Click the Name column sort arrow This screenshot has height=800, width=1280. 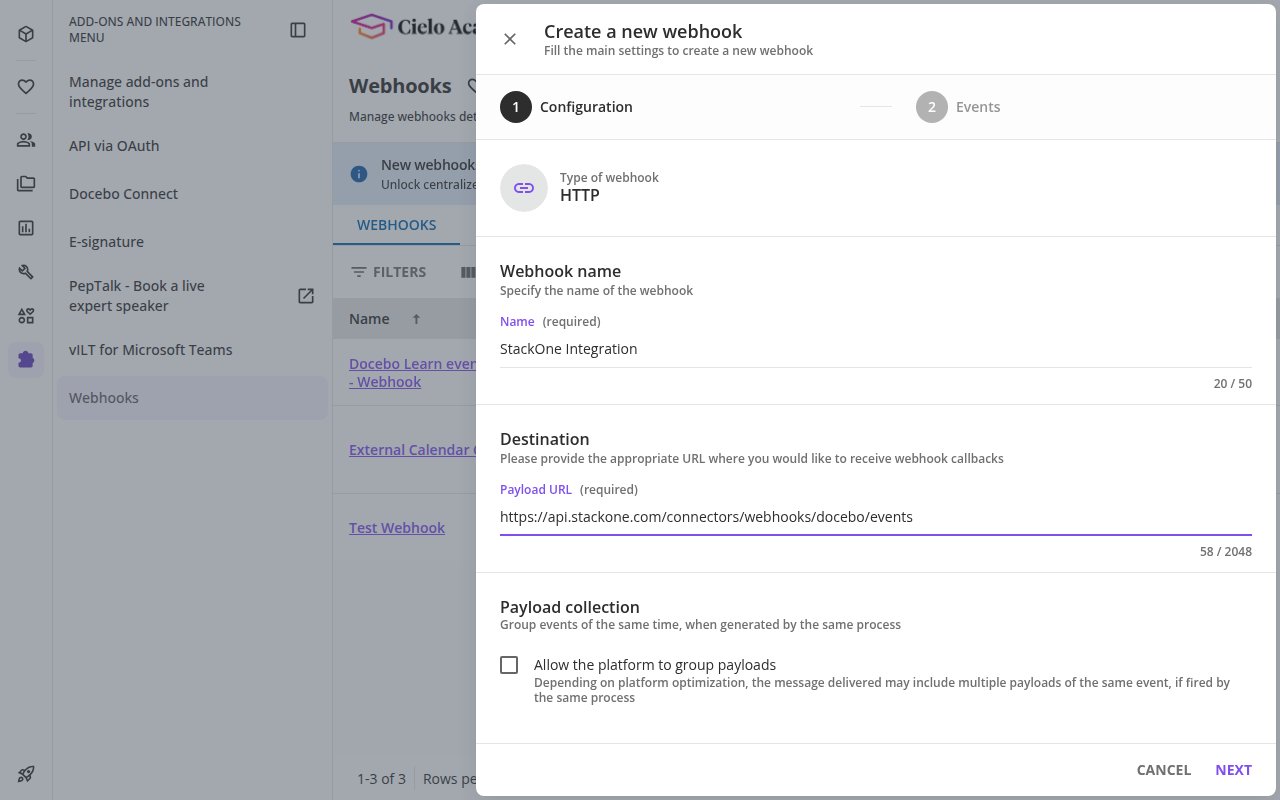416,319
